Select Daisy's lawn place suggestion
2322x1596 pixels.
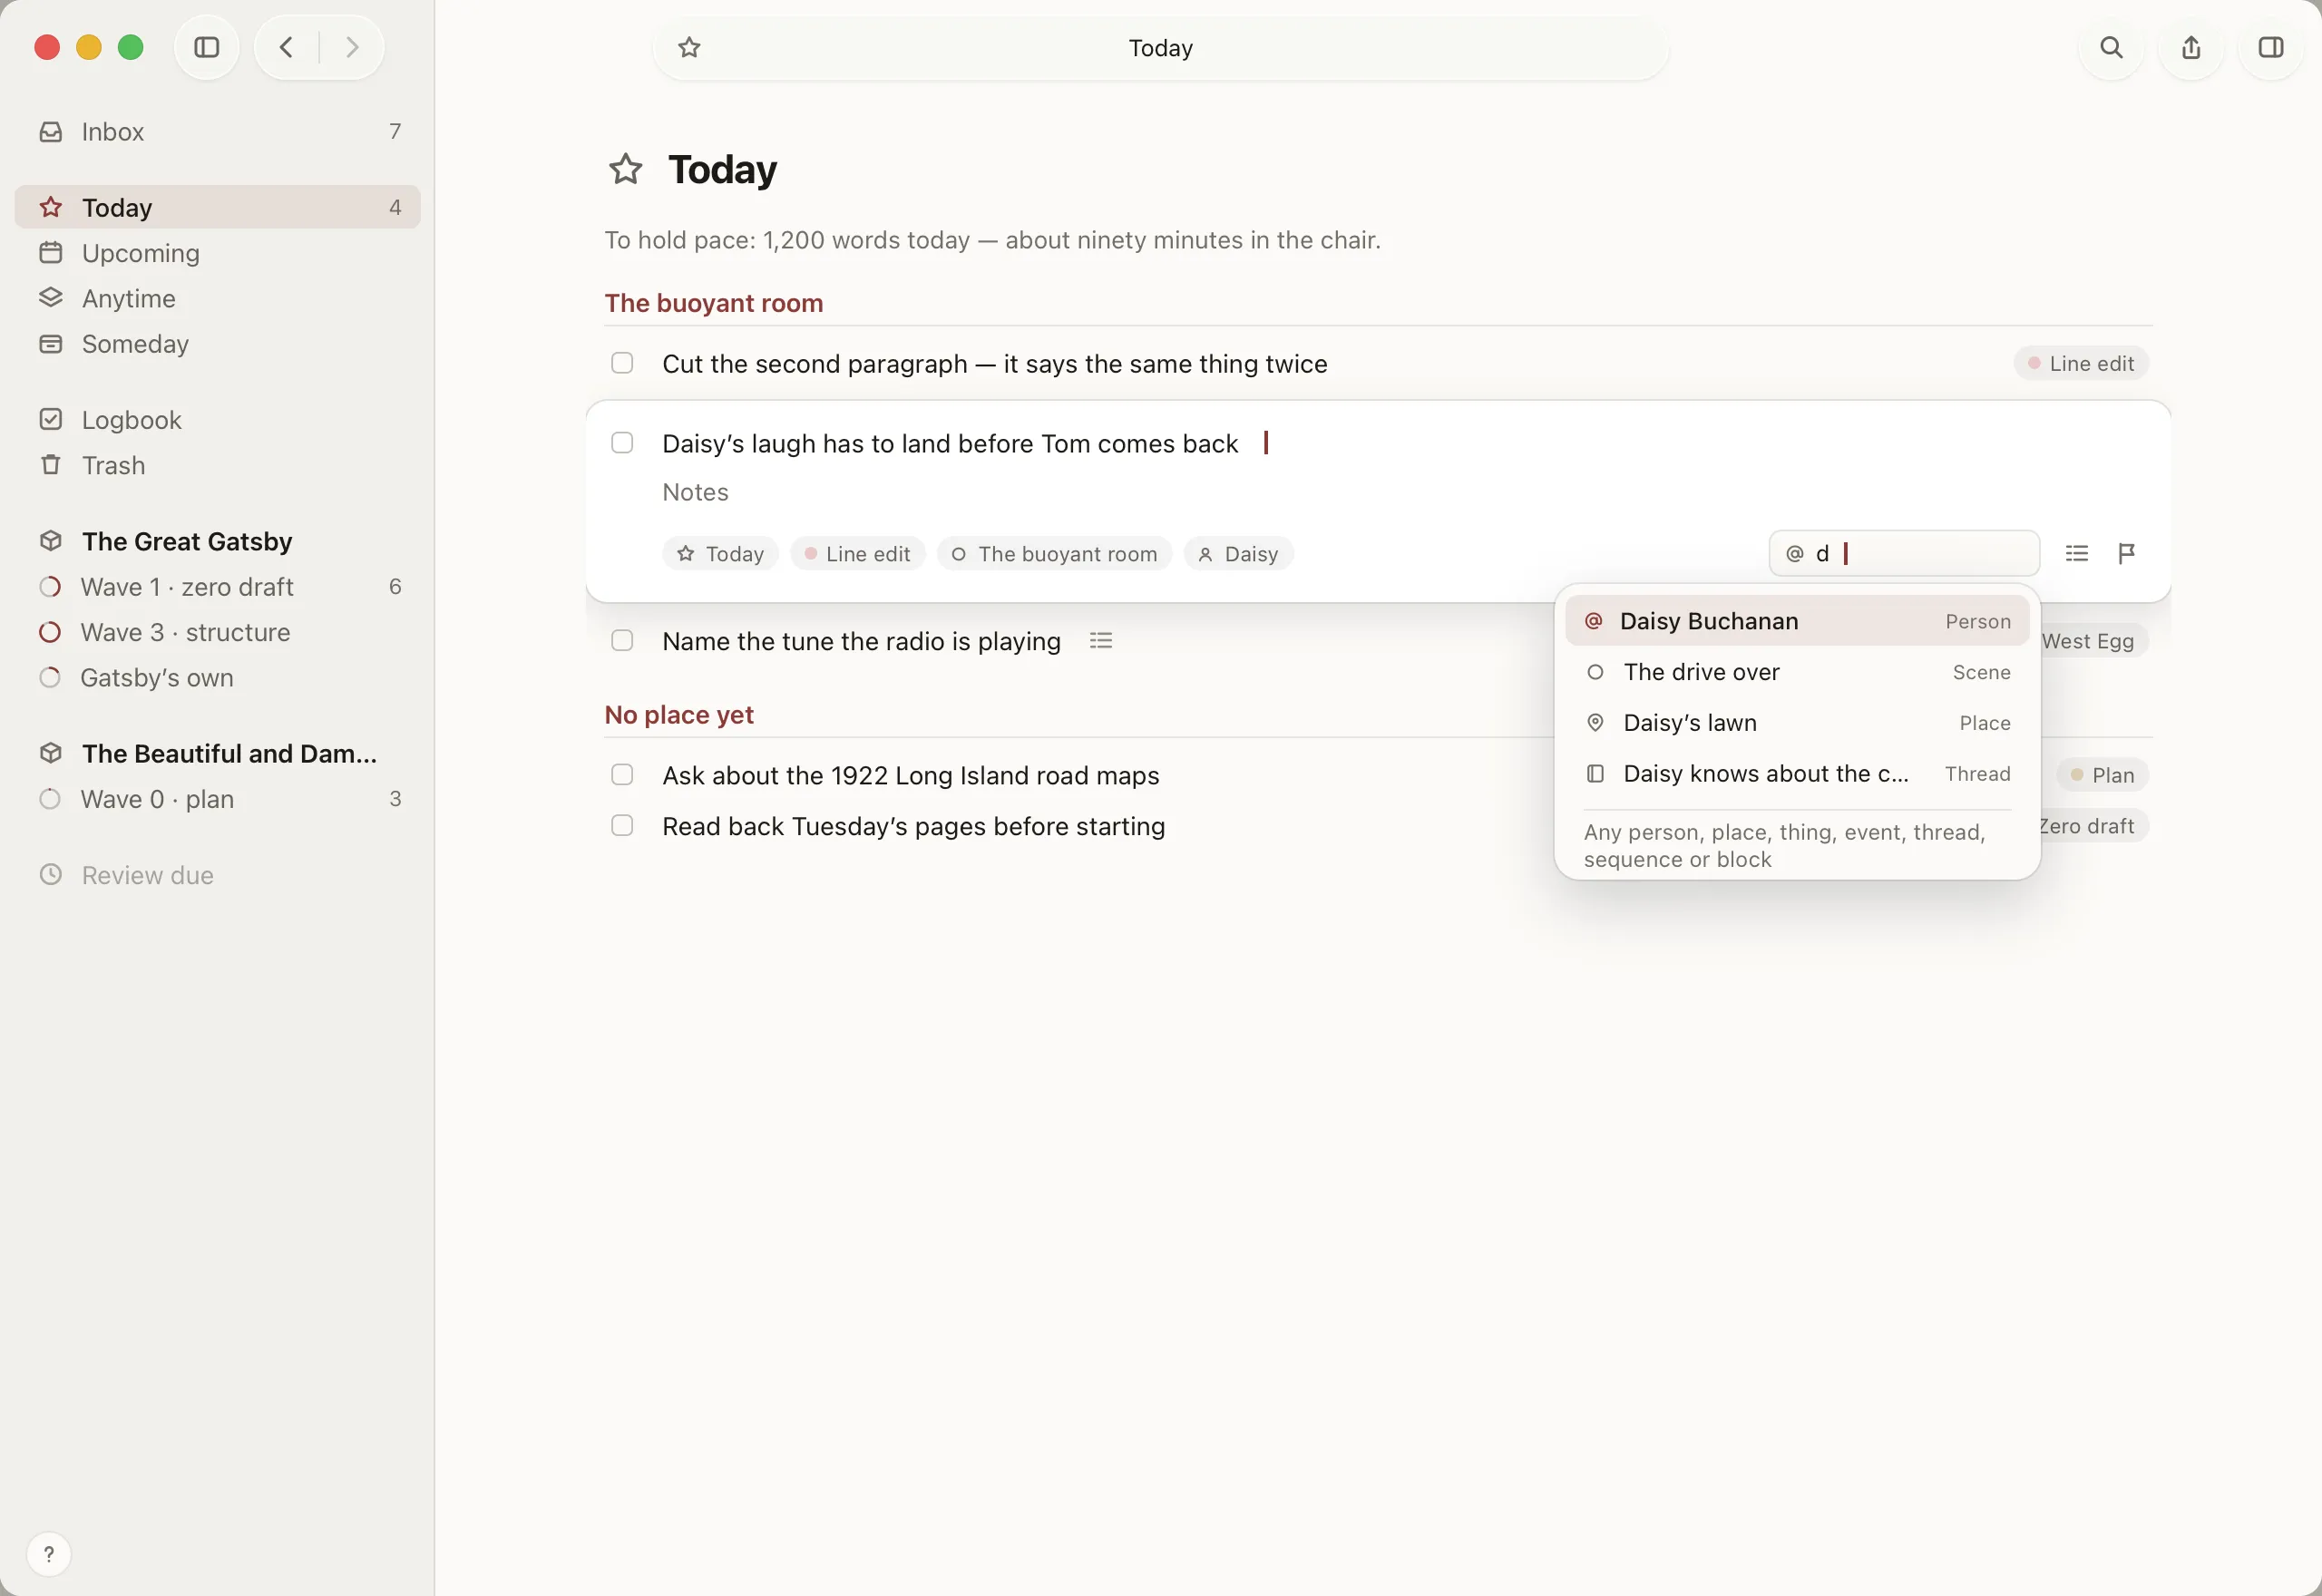[1797, 723]
